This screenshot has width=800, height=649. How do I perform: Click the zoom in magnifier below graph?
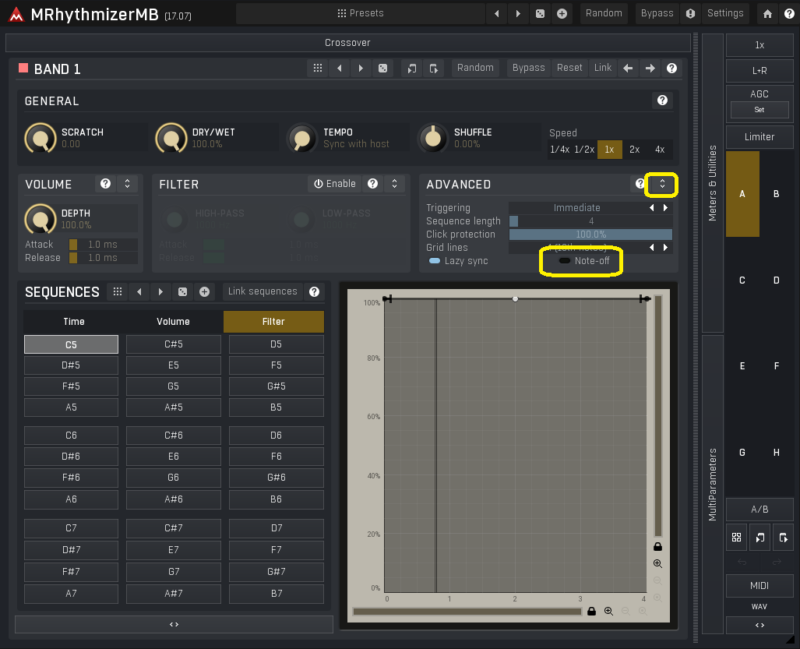608,610
